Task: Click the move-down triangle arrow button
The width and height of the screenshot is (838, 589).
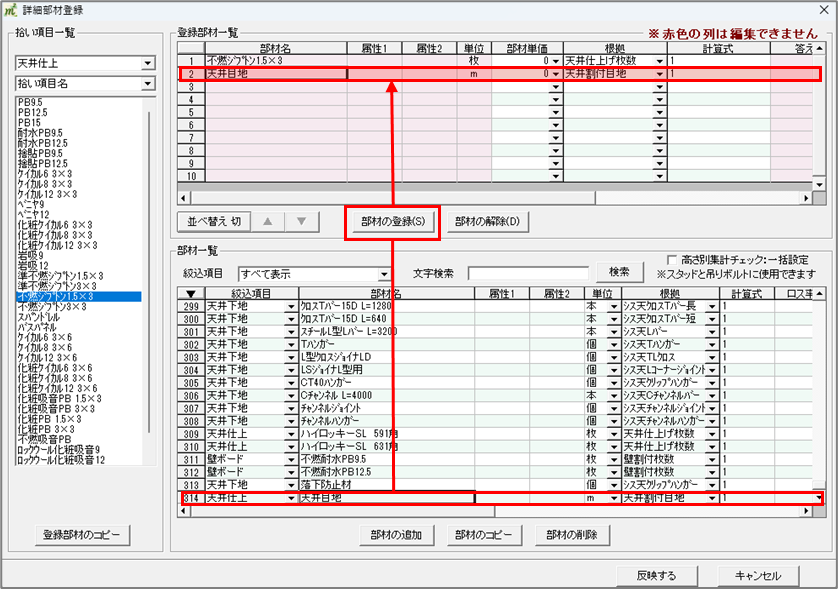Action: 301,221
